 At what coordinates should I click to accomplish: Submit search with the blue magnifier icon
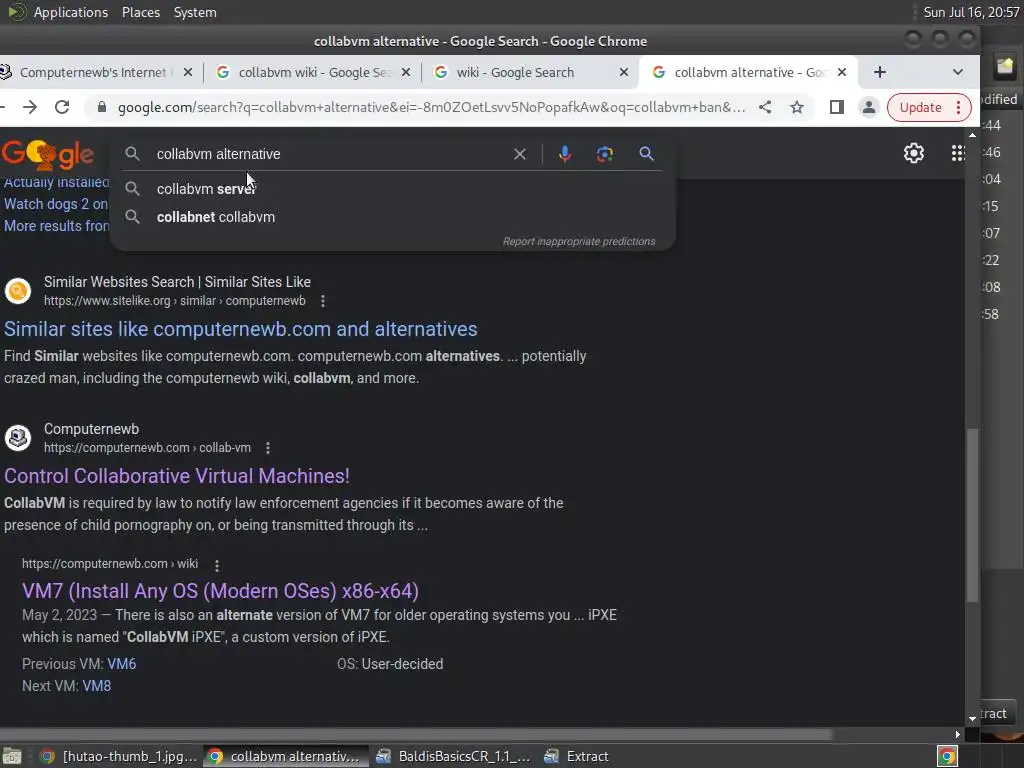[646, 154]
